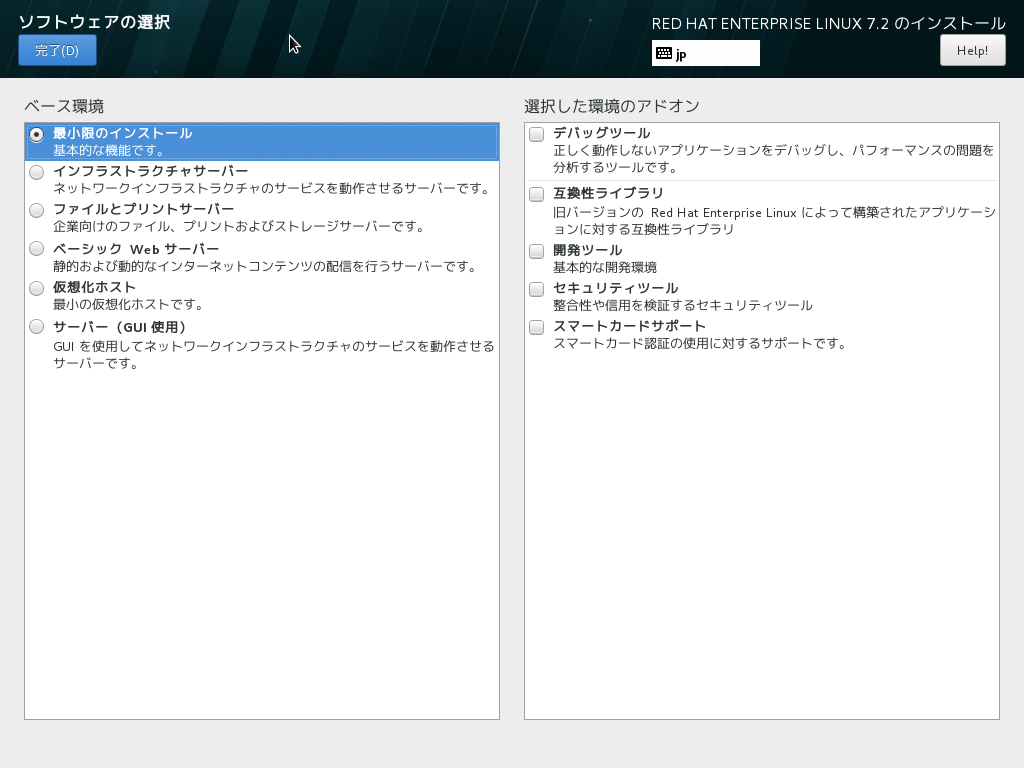
Task: Enable スマートカードサポート add-on checkbox
Action: (x=536, y=327)
